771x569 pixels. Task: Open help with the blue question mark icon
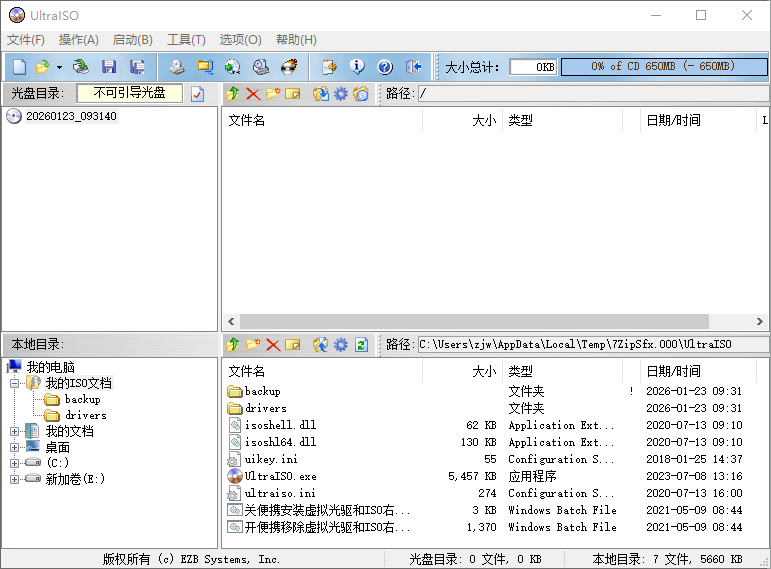tap(385, 67)
